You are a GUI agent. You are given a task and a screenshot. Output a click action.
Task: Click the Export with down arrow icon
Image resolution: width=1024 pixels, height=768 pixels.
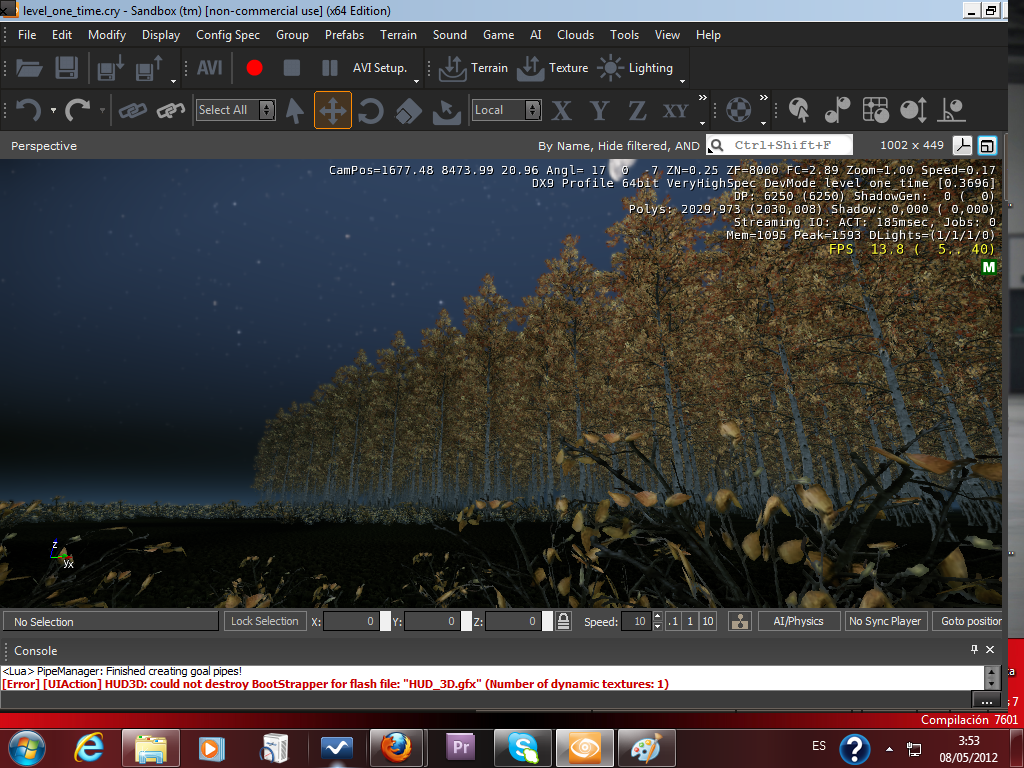[110, 68]
